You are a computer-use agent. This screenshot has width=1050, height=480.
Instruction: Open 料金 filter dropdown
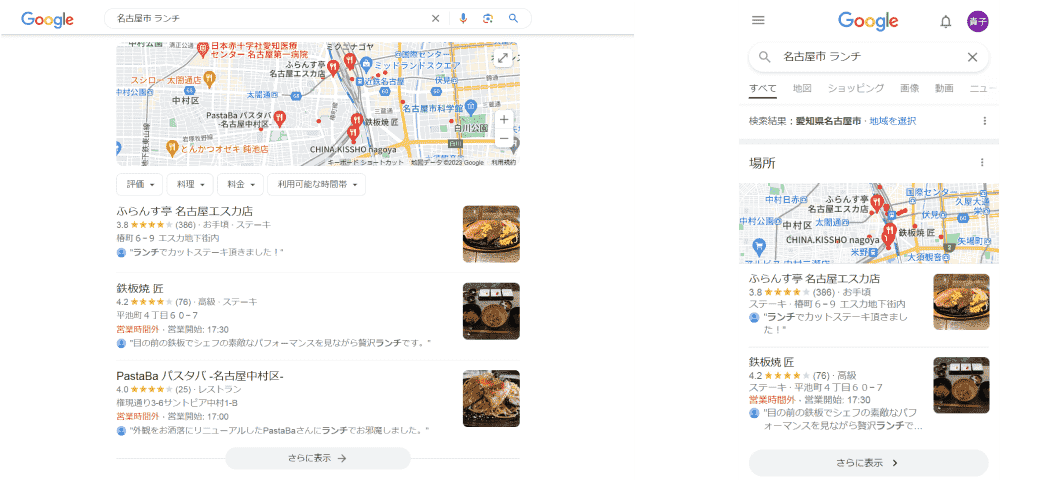click(x=240, y=184)
